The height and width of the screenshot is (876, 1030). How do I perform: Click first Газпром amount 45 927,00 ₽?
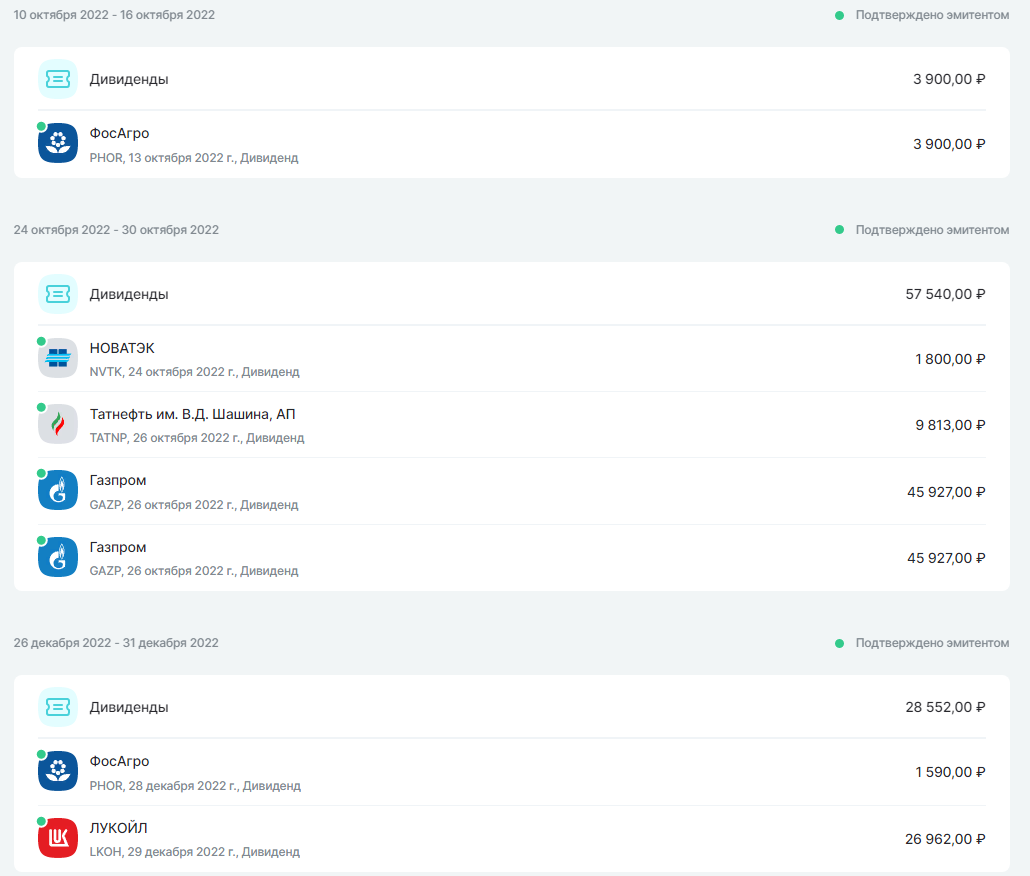946,492
